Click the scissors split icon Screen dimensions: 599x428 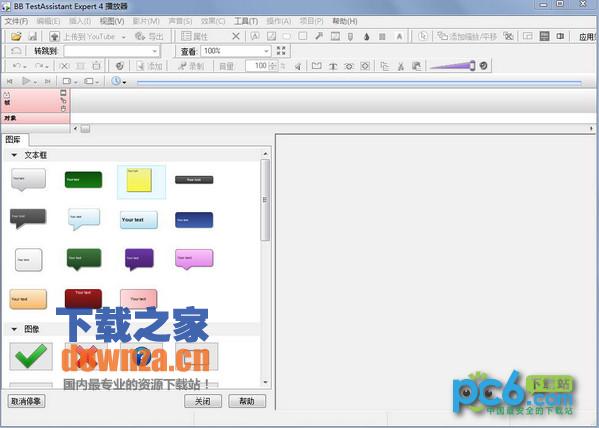[x=401, y=66]
